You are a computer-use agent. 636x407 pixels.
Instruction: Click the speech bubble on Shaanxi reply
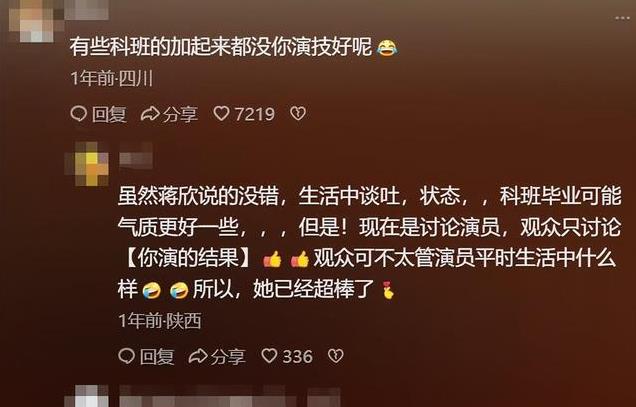[127, 356]
